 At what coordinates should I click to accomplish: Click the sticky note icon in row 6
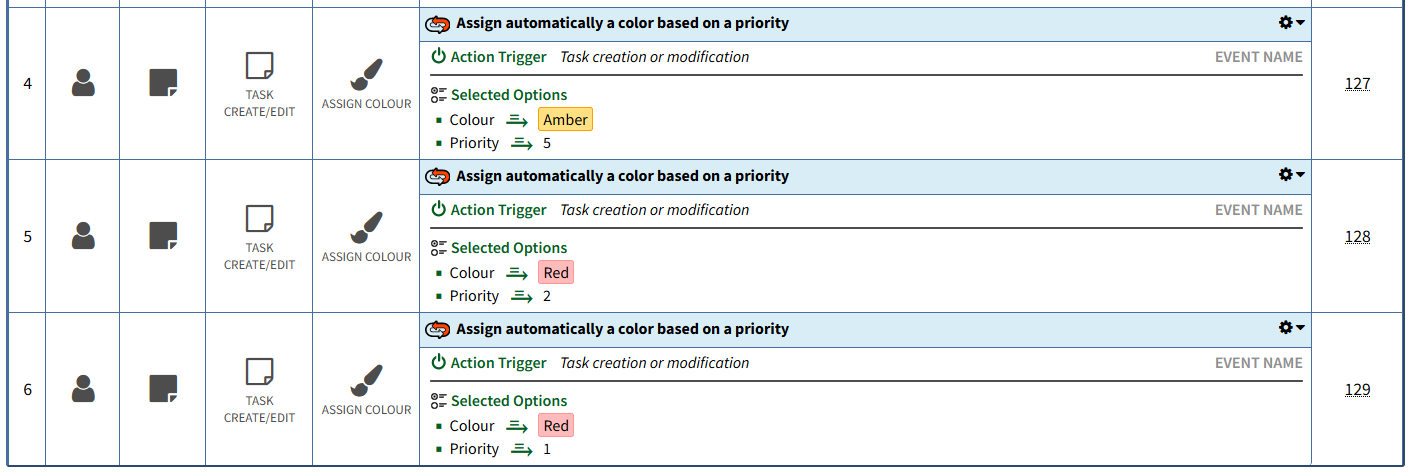[163, 389]
